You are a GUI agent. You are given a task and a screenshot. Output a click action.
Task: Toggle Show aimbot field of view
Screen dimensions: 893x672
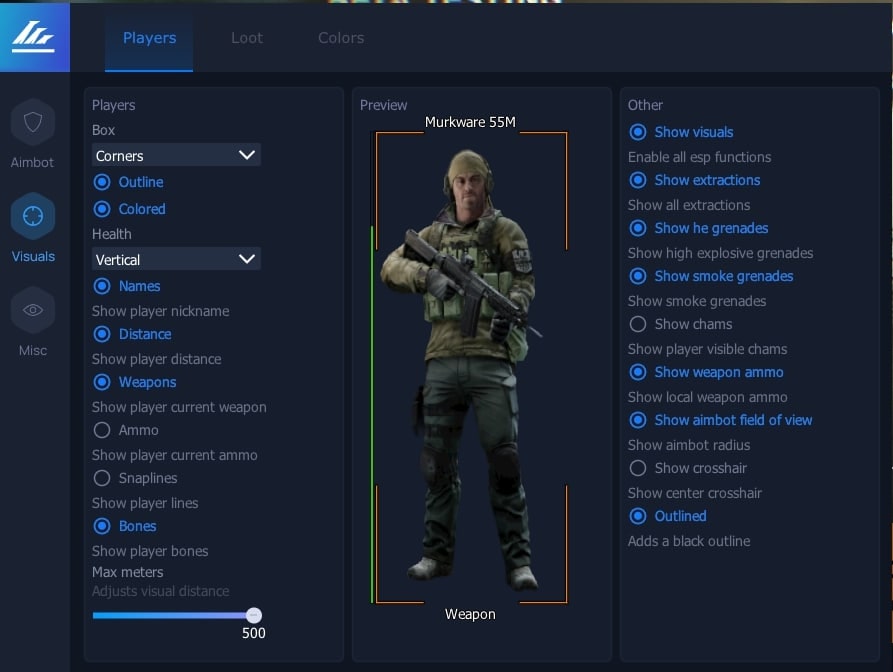click(x=638, y=420)
